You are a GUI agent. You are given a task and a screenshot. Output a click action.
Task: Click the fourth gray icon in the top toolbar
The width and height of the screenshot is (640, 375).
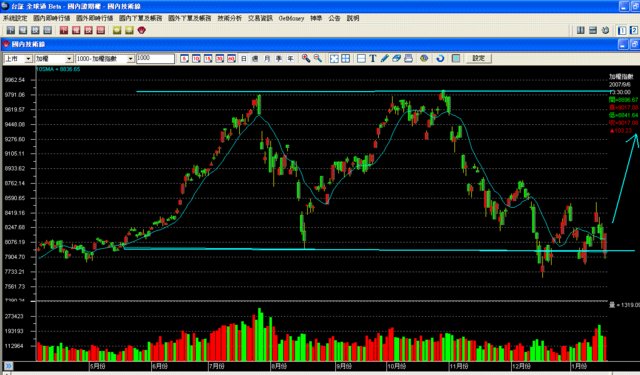(48, 30)
